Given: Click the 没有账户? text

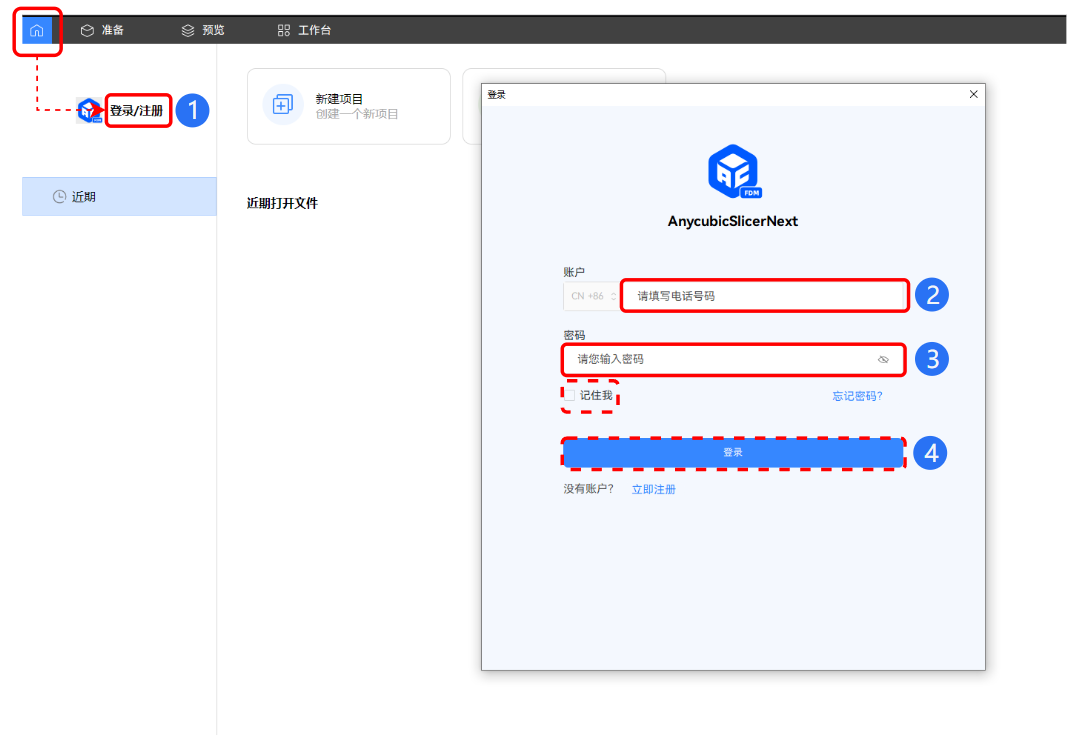Looking at the screenshot, I should pos(588,489).
